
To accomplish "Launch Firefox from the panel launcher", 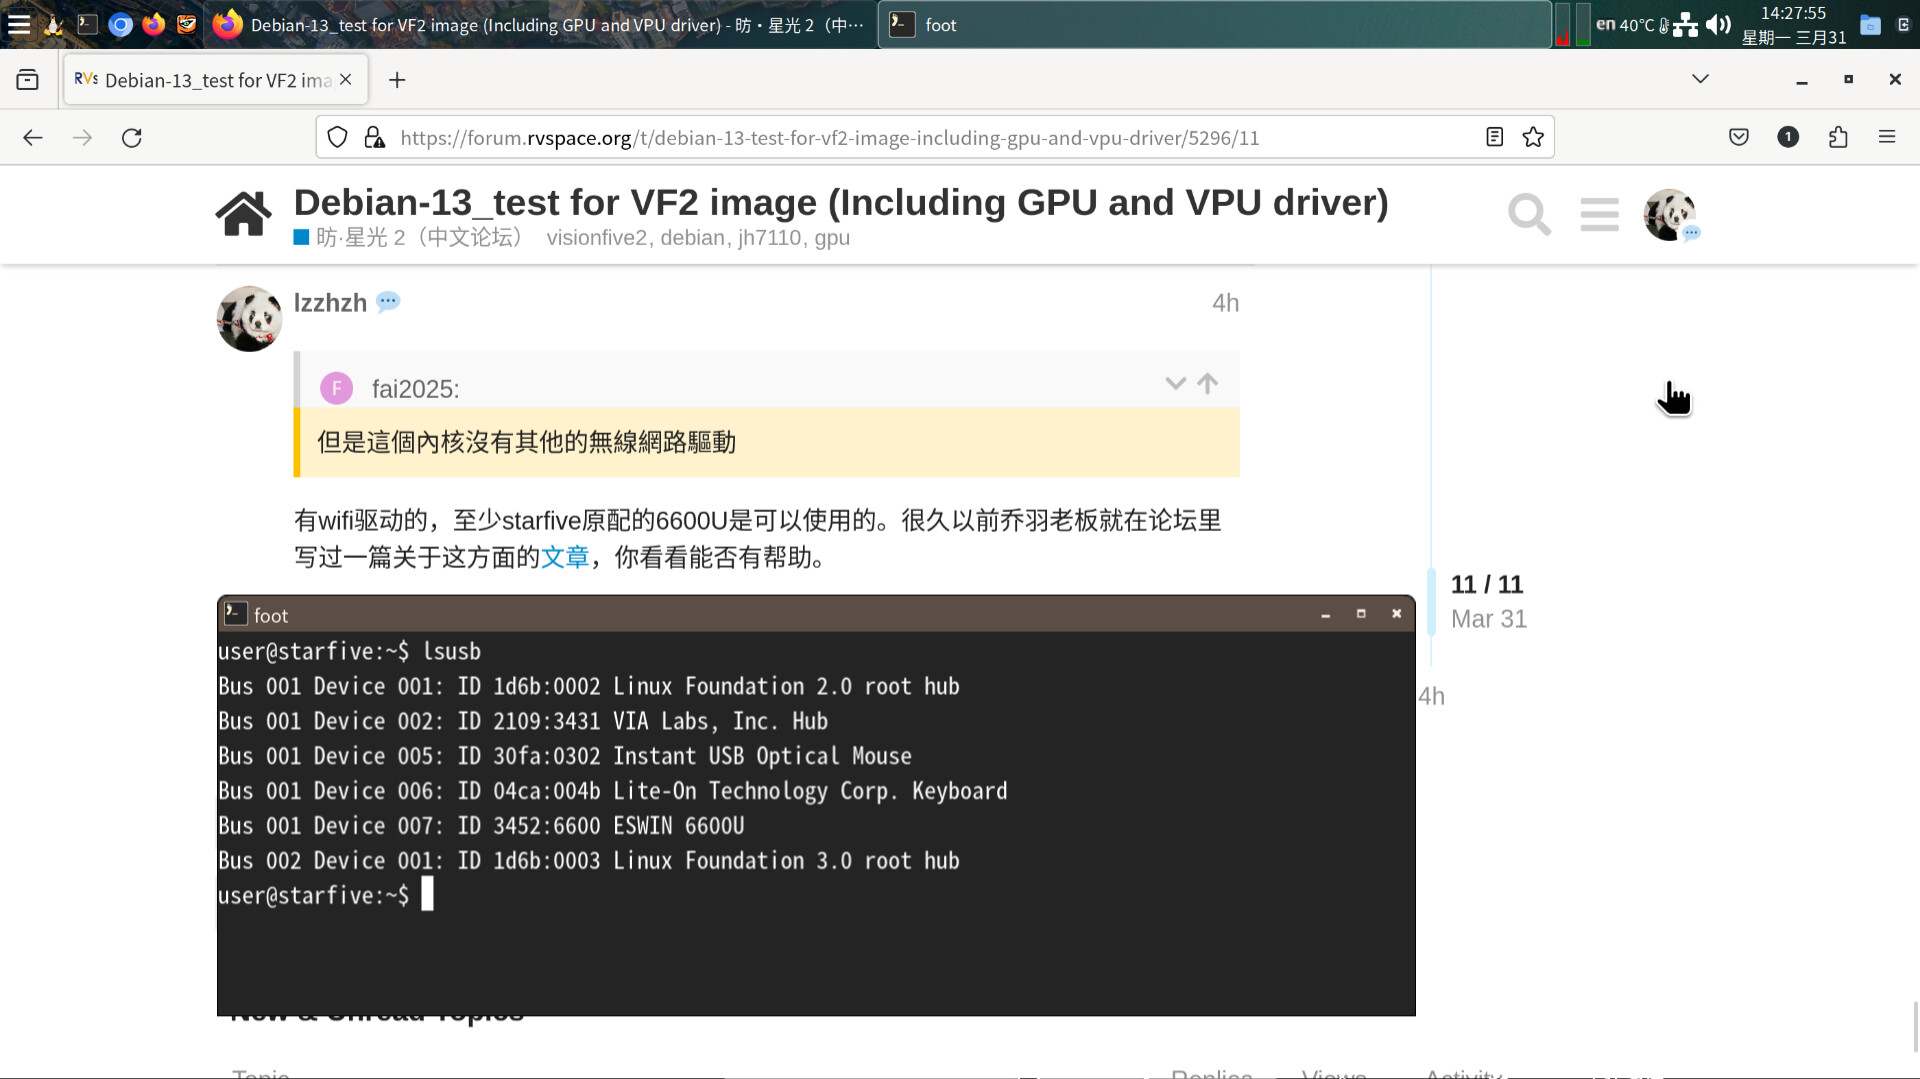I will (153, 24).
